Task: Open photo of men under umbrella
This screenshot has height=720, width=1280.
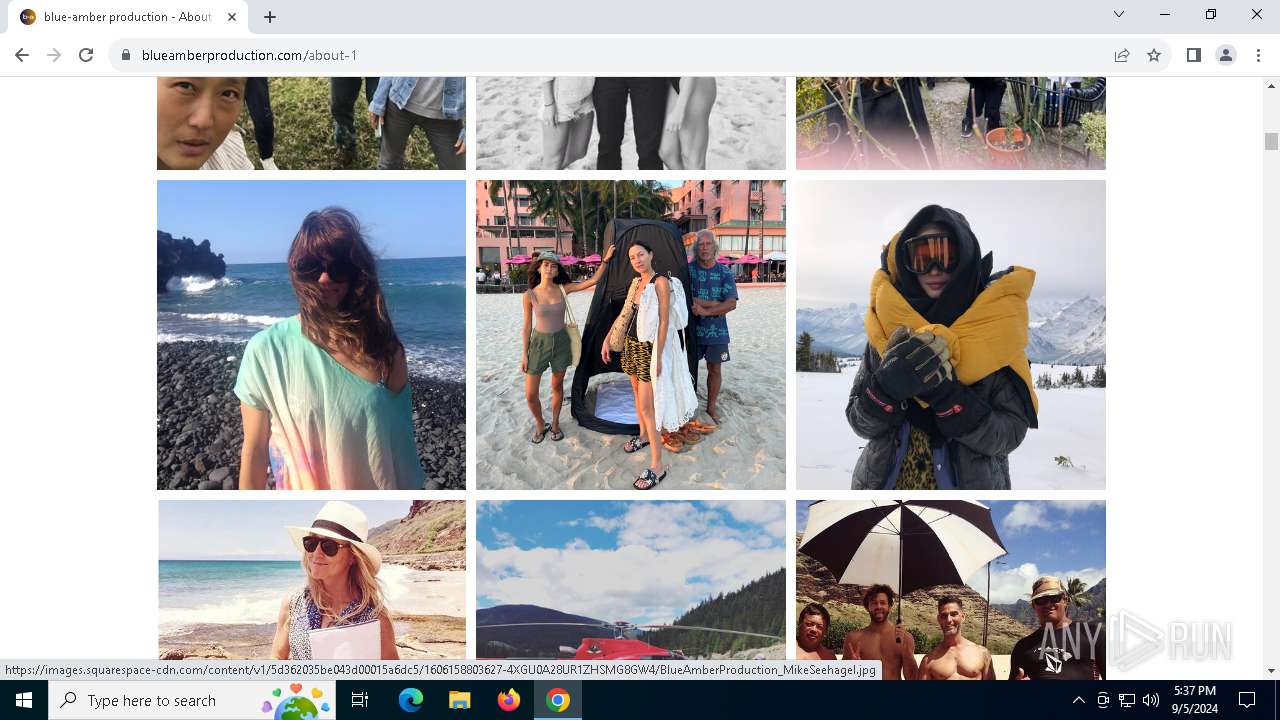Action: pyautogui.click(x=951, y=589)
